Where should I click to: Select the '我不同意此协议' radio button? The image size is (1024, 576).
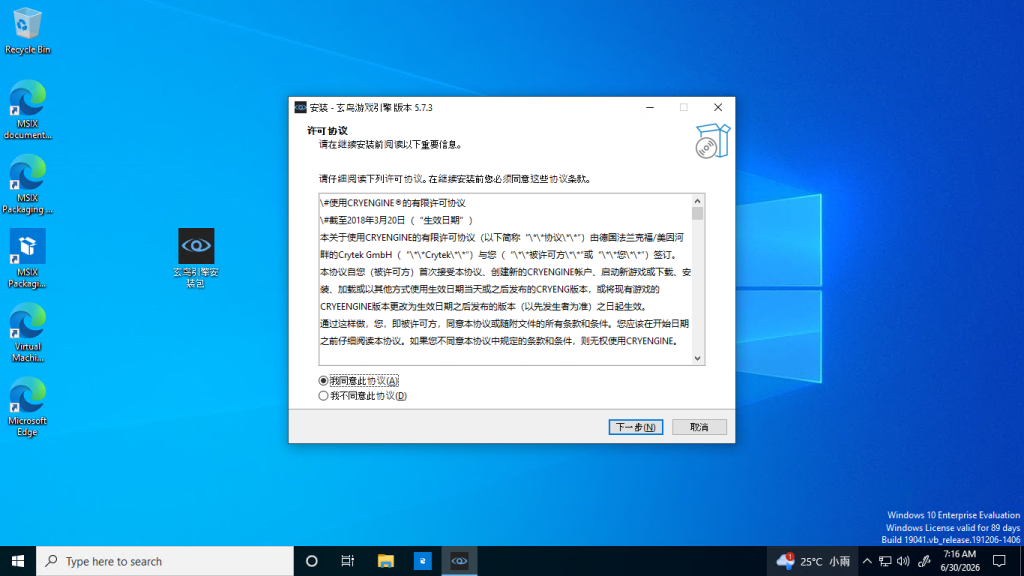click(323, 396)
